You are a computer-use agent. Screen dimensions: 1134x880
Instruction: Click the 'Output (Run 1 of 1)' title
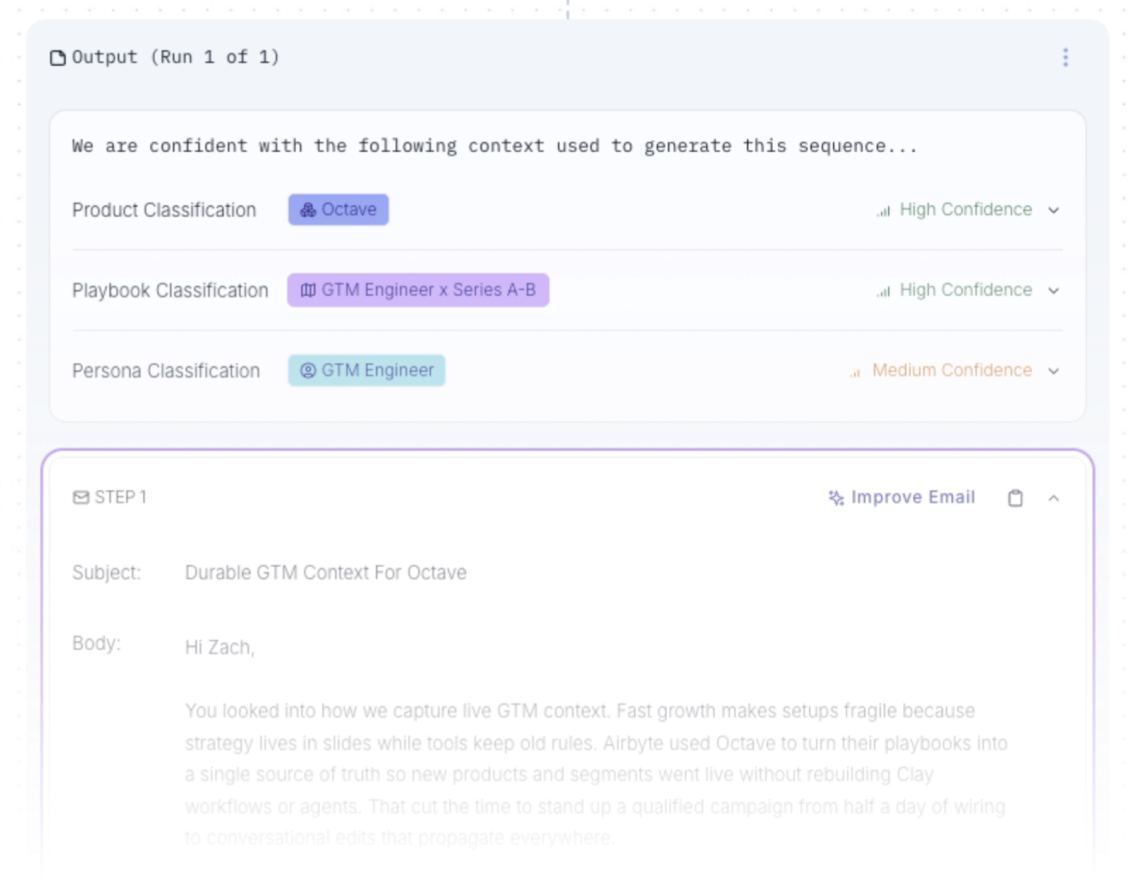(x=175, y=57)
